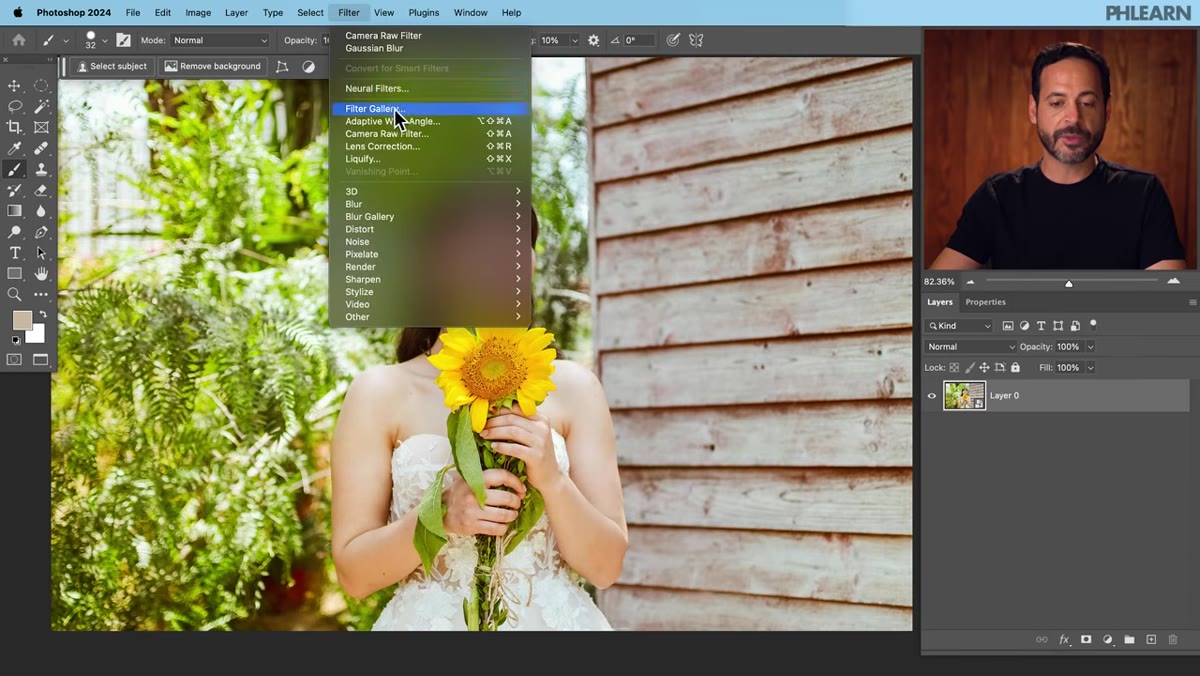The image size is (1200, 676).
Task: Click Remove background button
Action: click(213, 66)
